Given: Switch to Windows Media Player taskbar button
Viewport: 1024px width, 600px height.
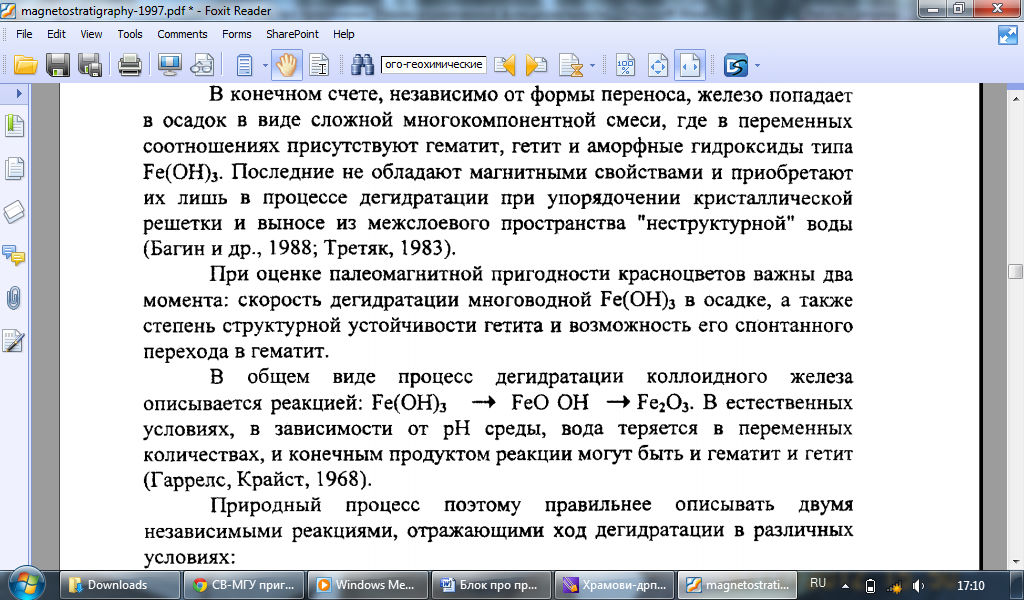Looking at the screenshot, I should tap(368, 585).
